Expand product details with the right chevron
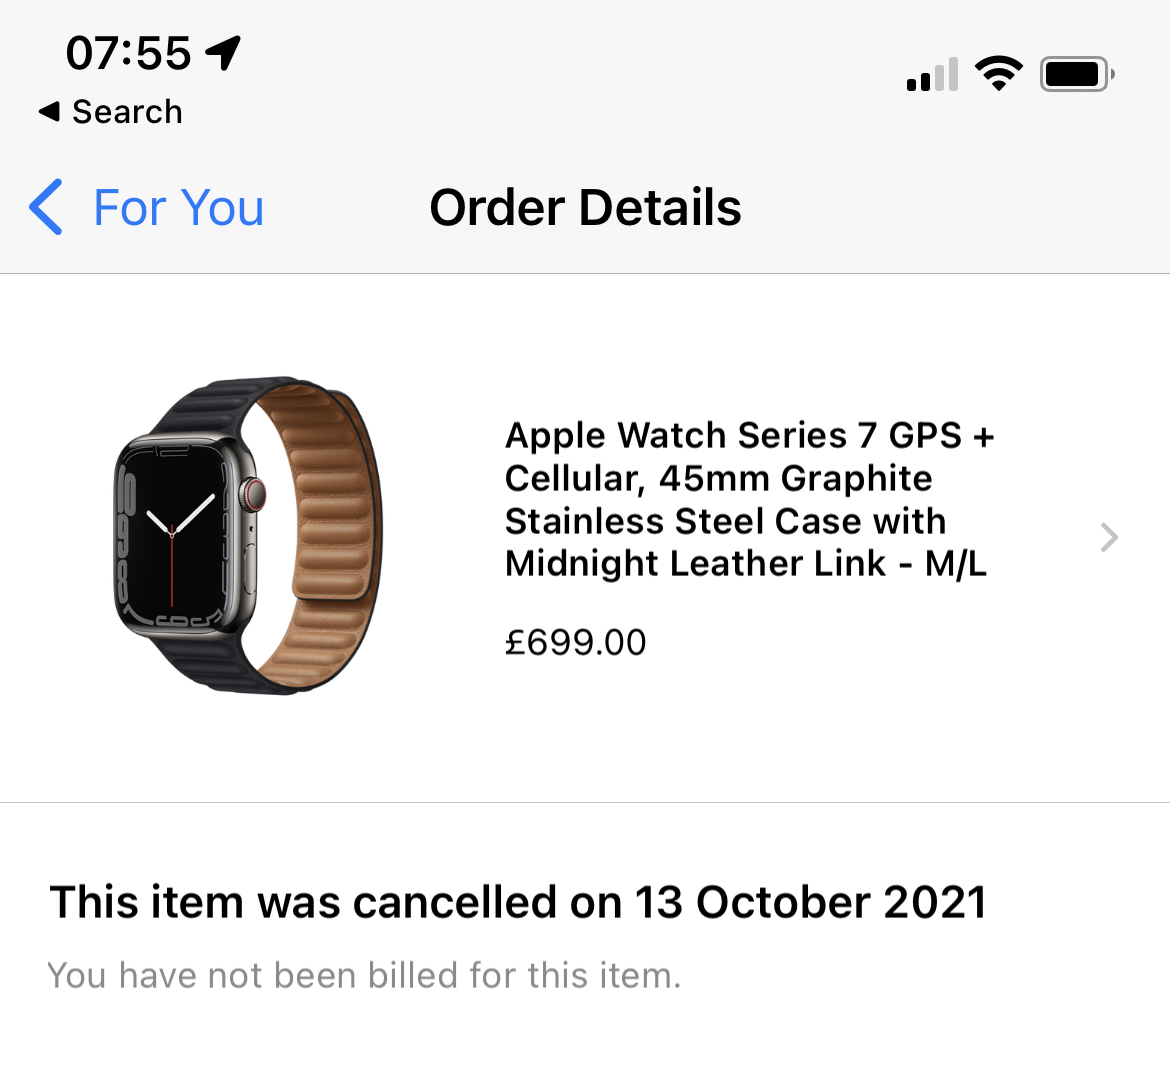The image size is (1170, 1090). coord(1108,537)
